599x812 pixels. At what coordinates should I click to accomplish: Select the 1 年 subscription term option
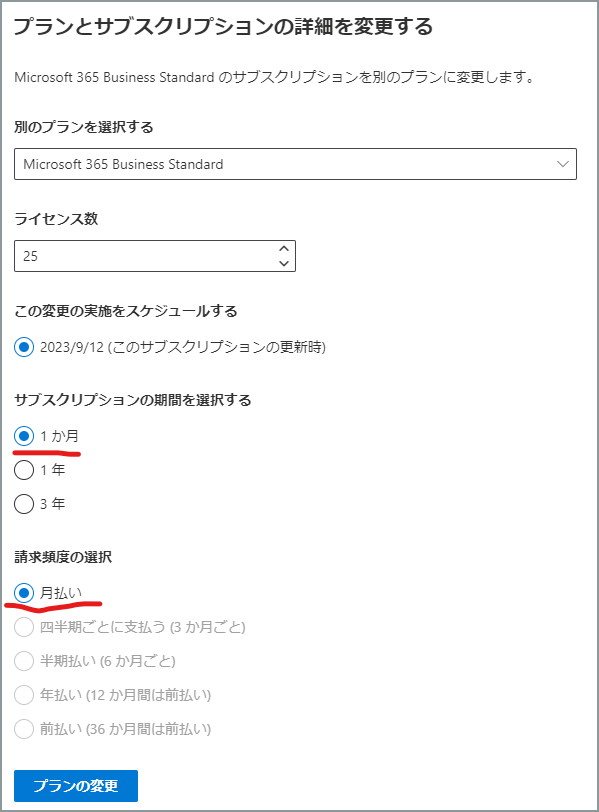tap(24, 470)
